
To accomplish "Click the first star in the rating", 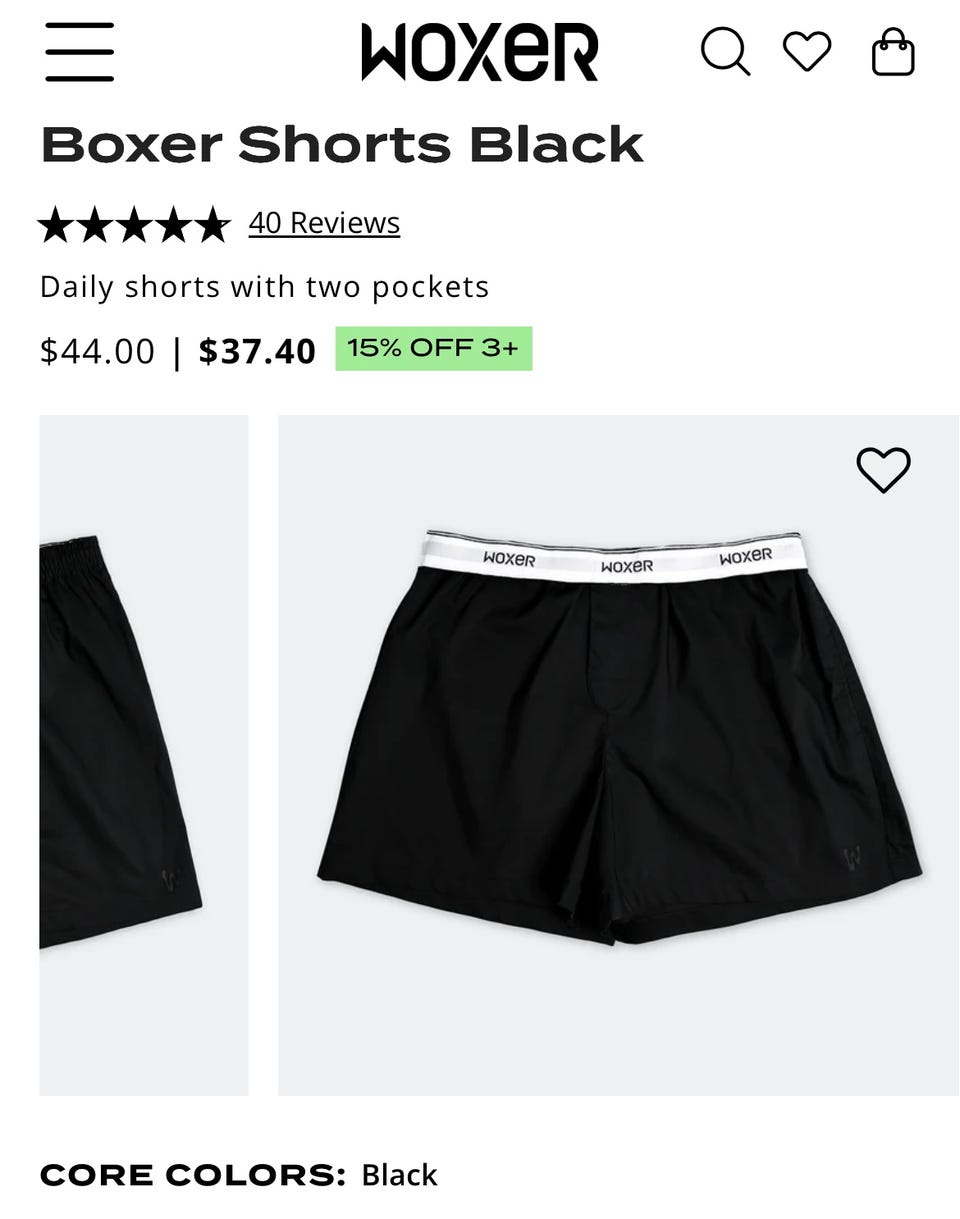I will (57, 224).
